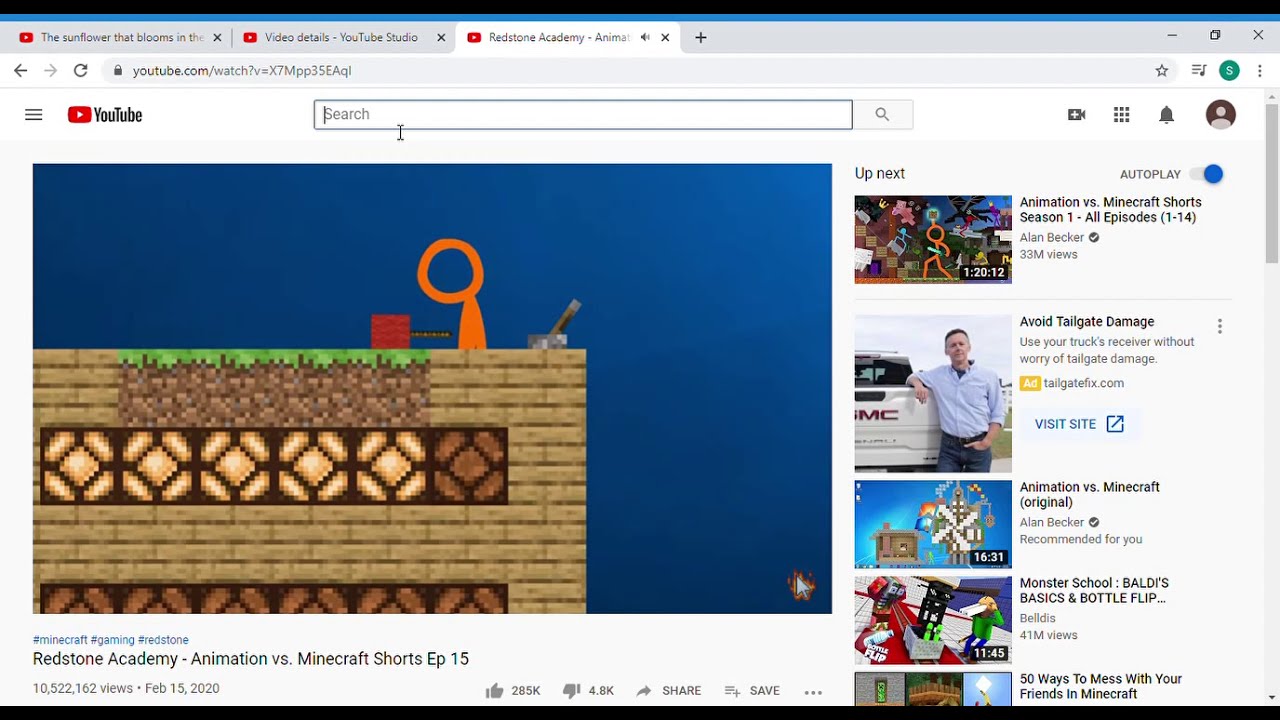Open 50 Ways To Mess With Your Friends title
The image size is (1280, 720).
tap(1101, 687)
